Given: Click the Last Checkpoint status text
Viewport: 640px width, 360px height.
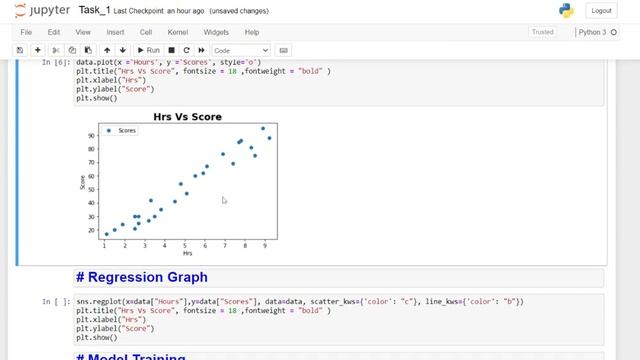Looking at the screenshot, I should 159,11.
